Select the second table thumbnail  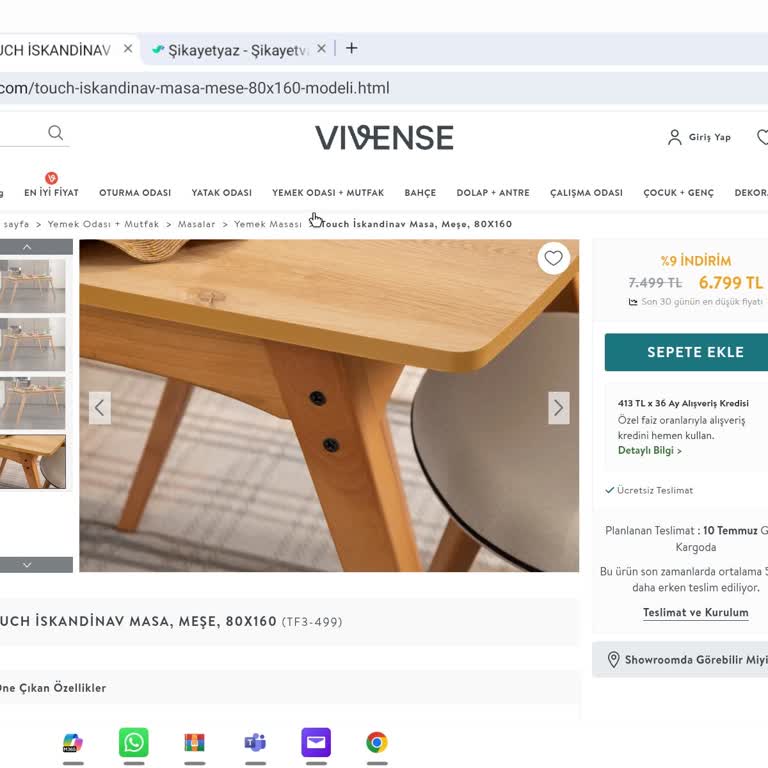click(32, 344)
